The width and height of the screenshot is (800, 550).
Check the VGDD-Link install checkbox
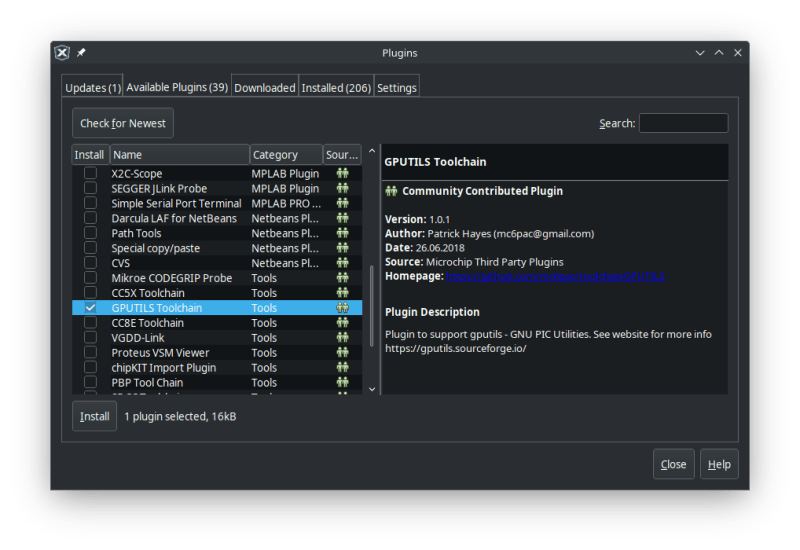point(90,337)
